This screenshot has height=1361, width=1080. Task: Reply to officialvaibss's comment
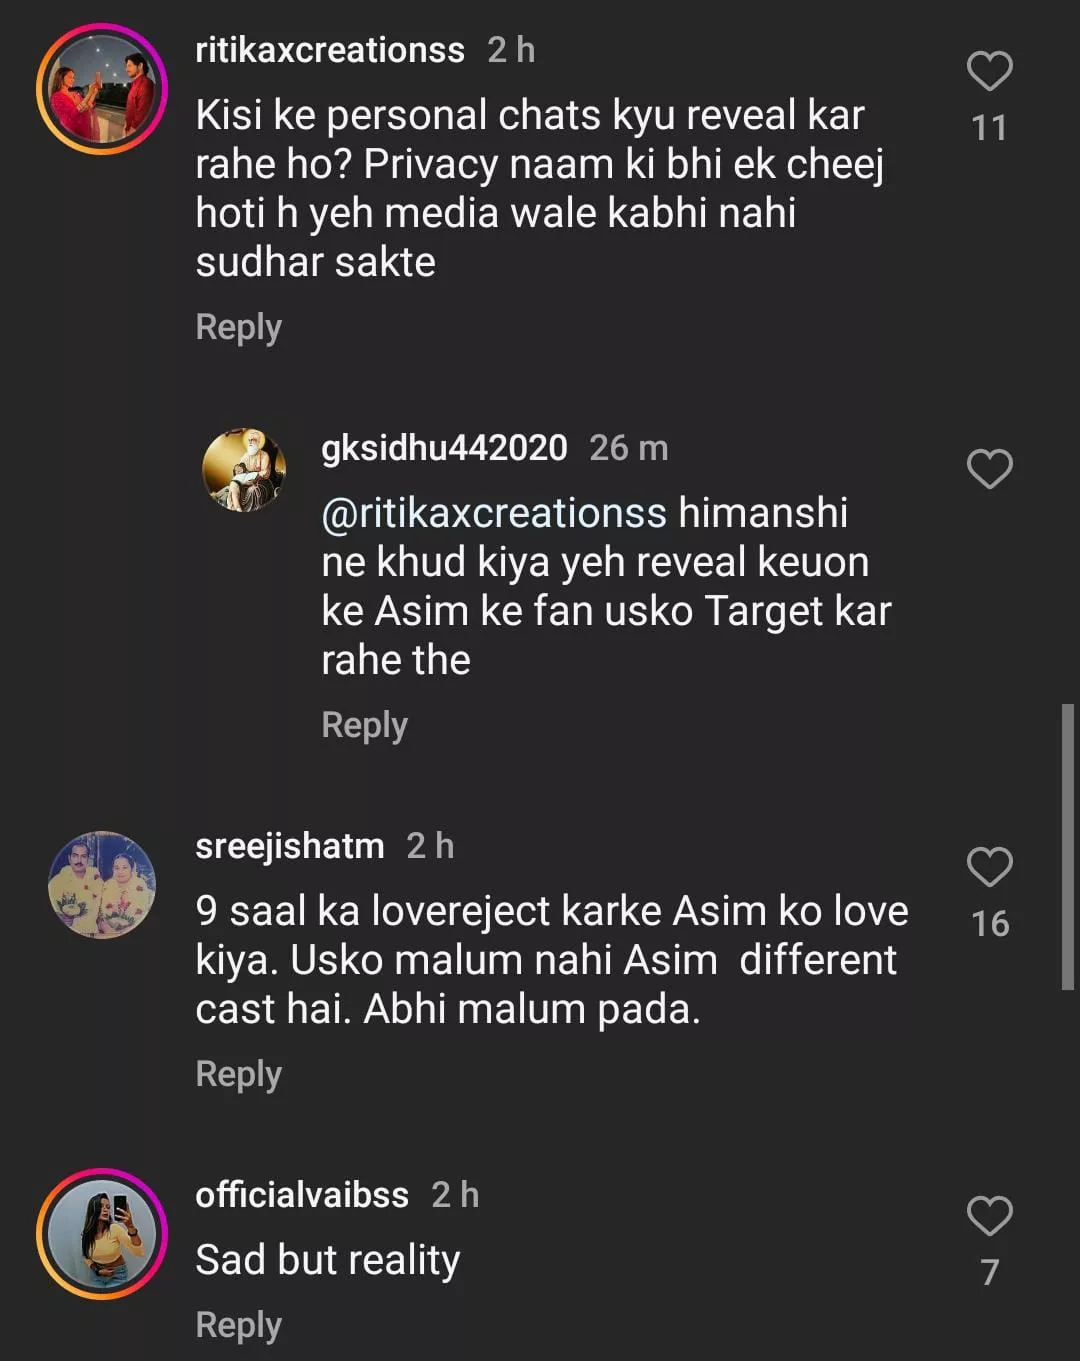[238, 1325]
